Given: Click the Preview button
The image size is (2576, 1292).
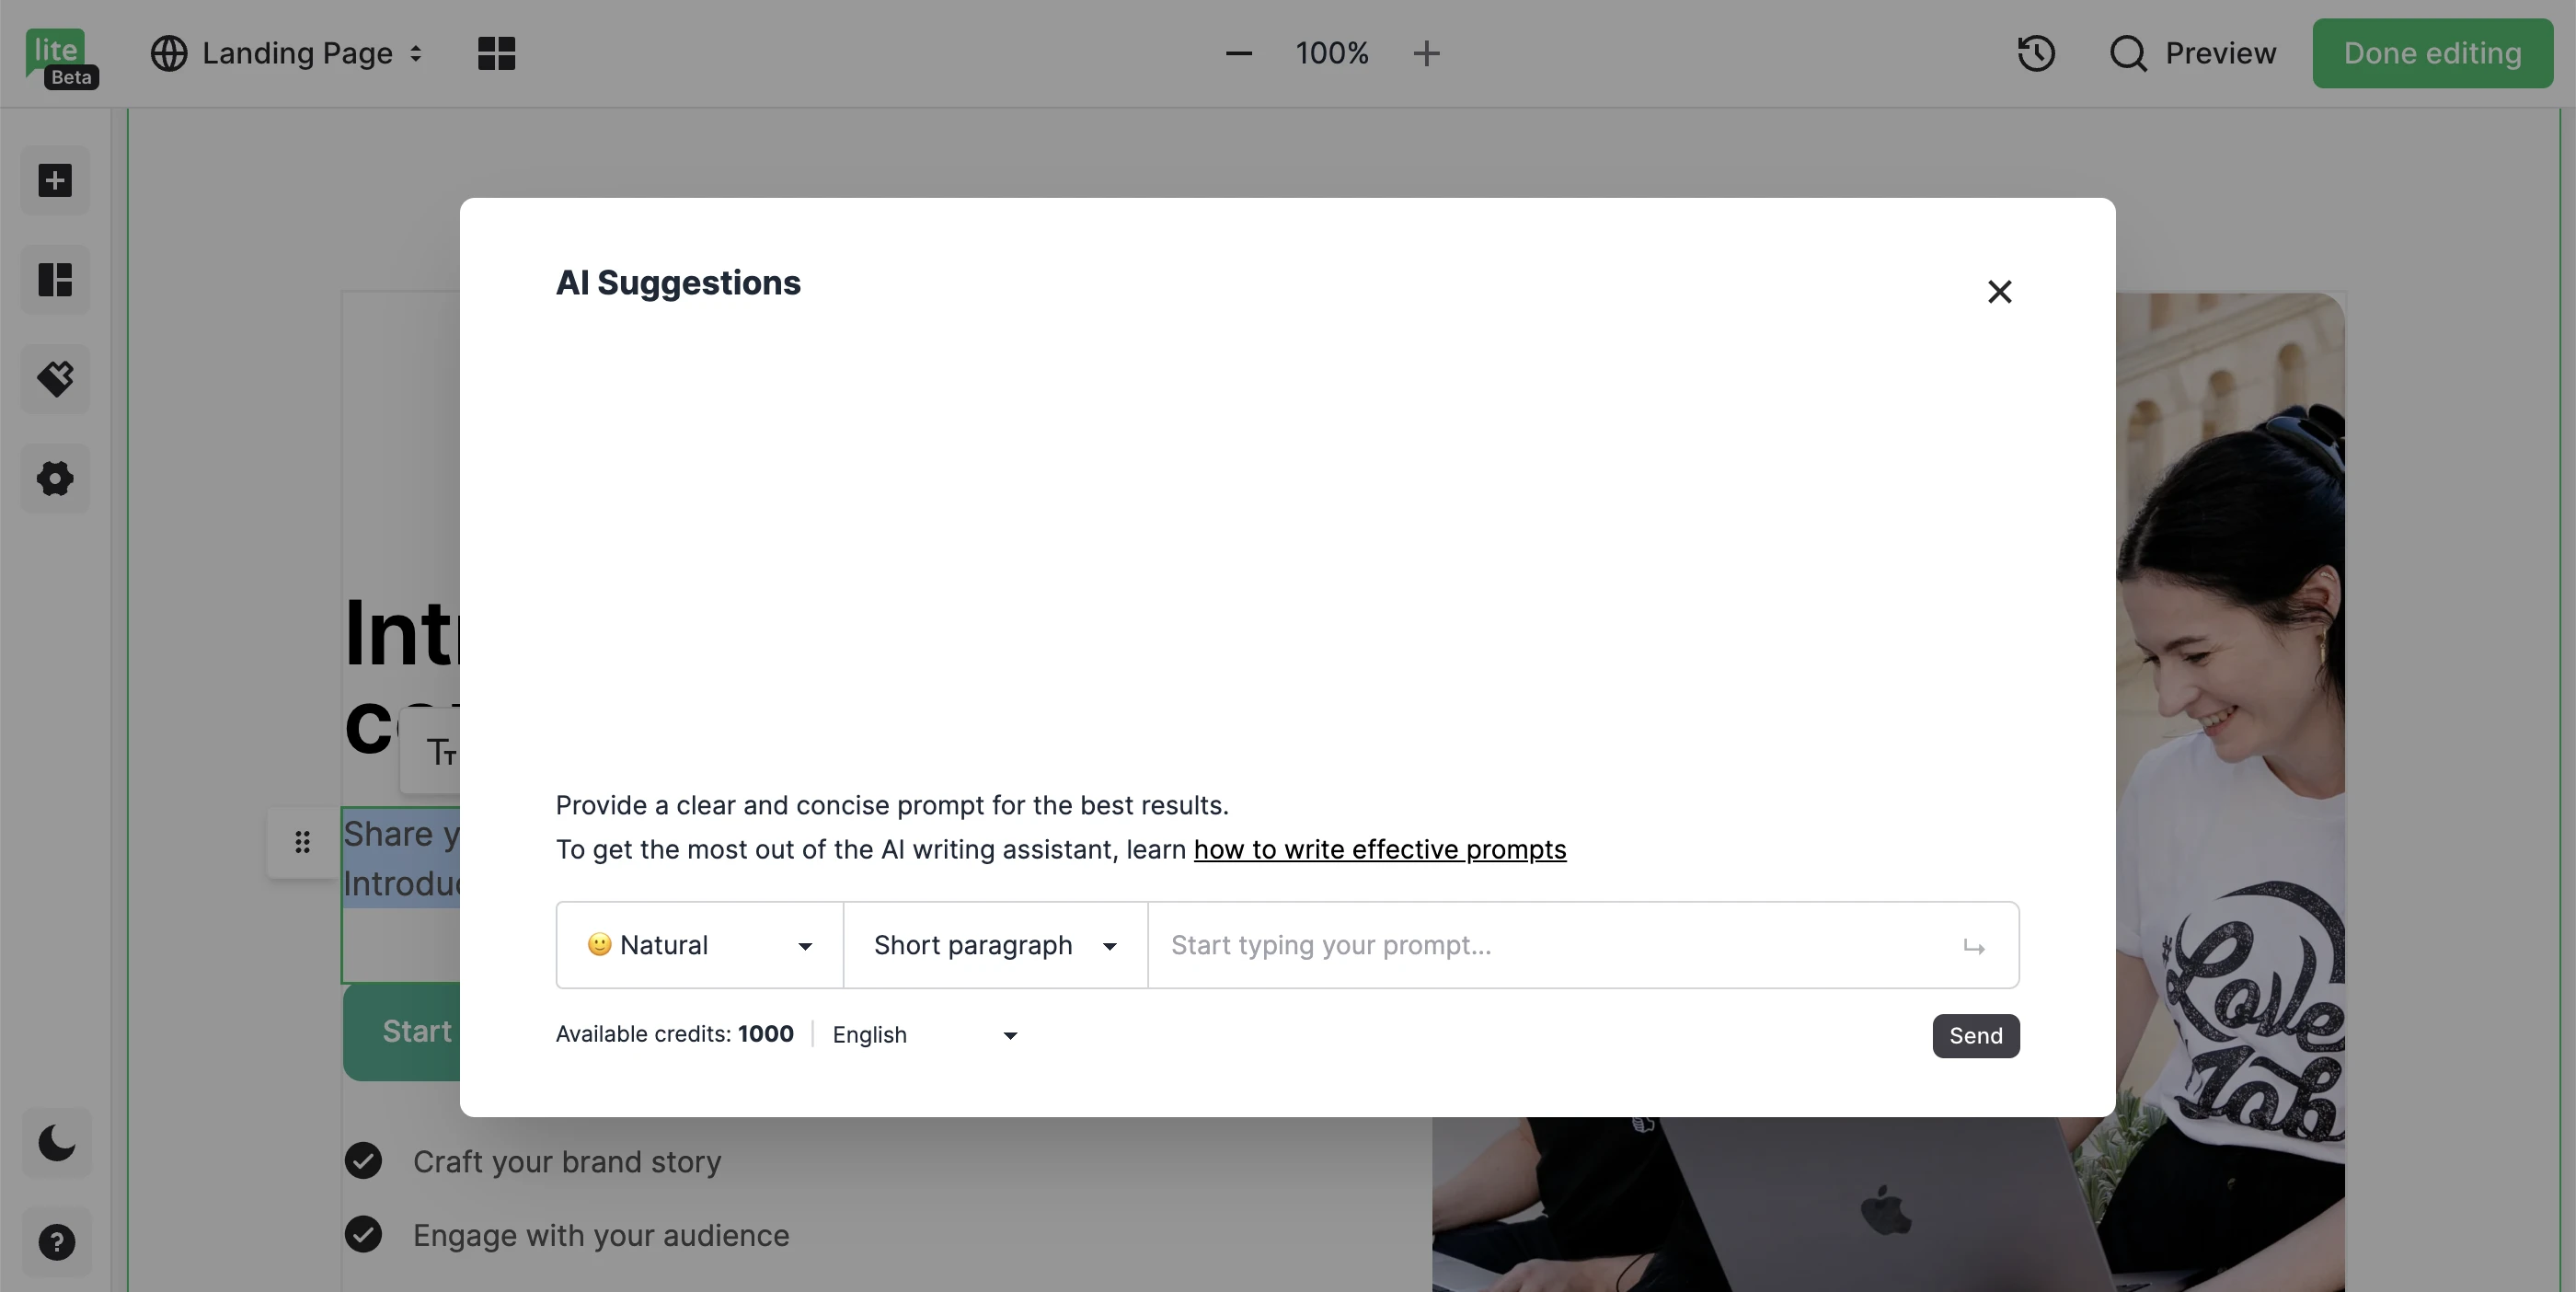Looking at the screenshot, I should click(x=2192, y=53).
